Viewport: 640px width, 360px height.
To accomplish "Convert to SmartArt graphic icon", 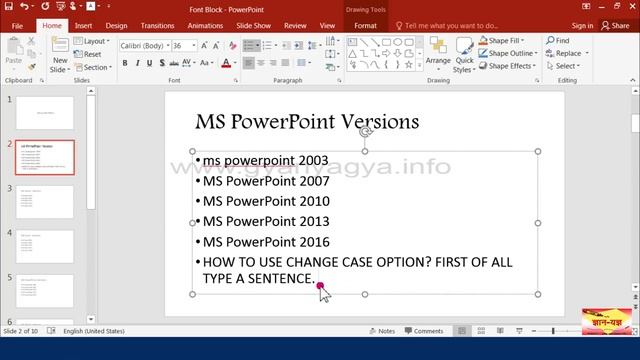I will click(332, 67).
